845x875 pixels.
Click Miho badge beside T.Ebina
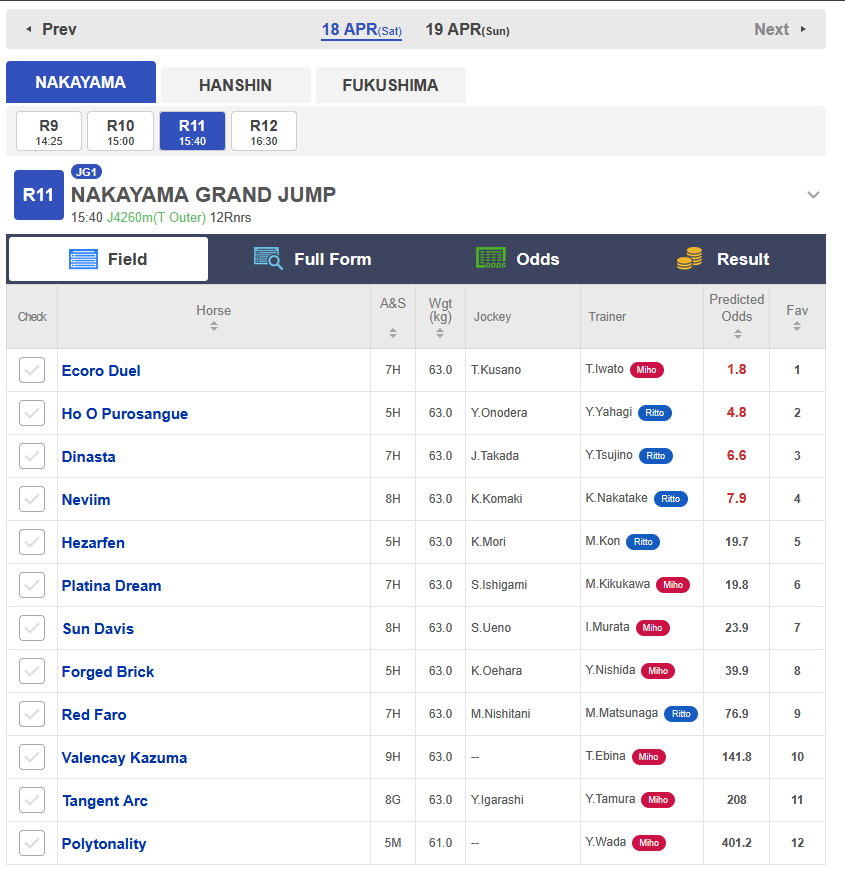click(x=649, y=757)
